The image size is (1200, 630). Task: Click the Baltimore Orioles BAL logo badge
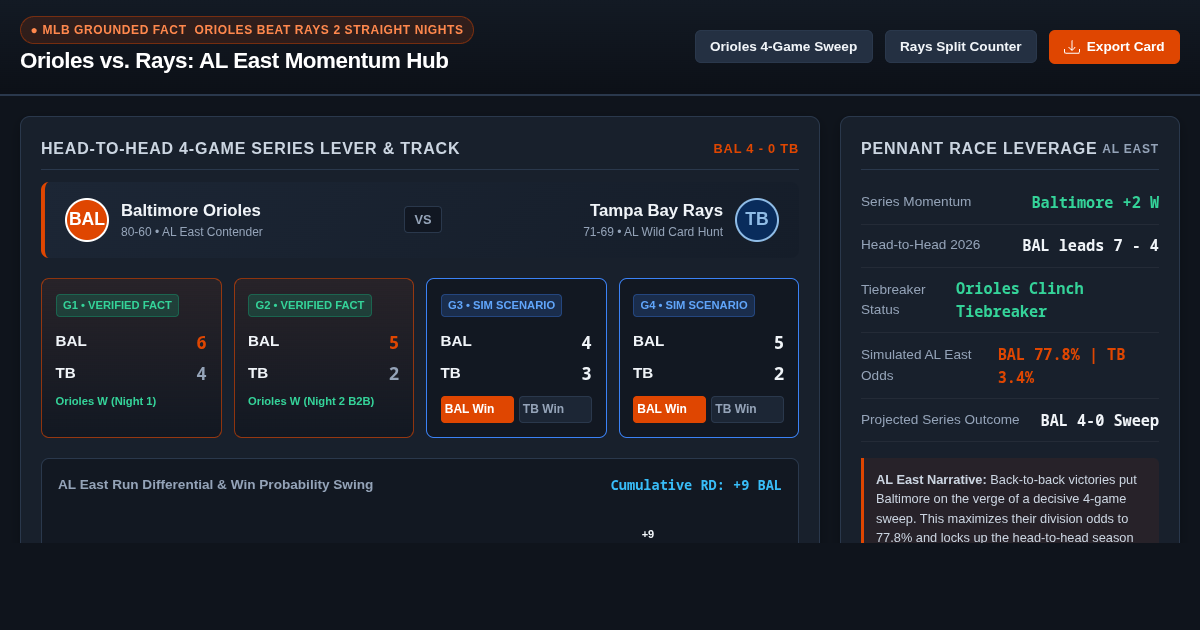[x=87, y=220]
